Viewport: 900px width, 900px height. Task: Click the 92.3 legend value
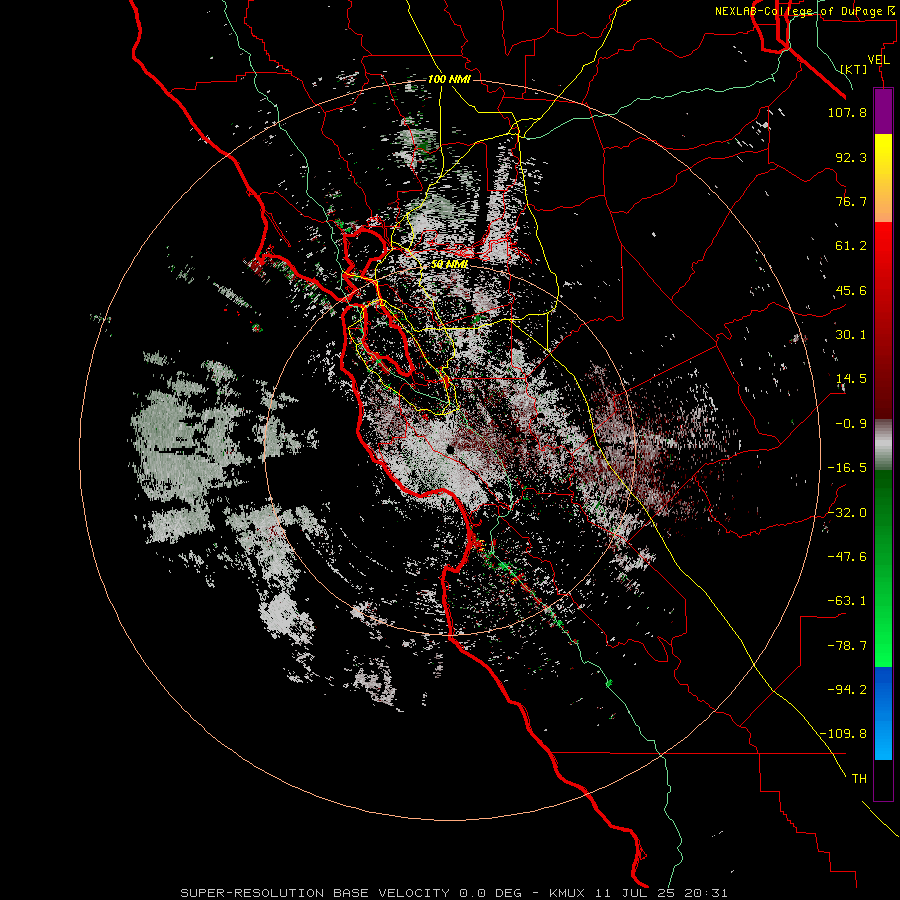[851, 157]
